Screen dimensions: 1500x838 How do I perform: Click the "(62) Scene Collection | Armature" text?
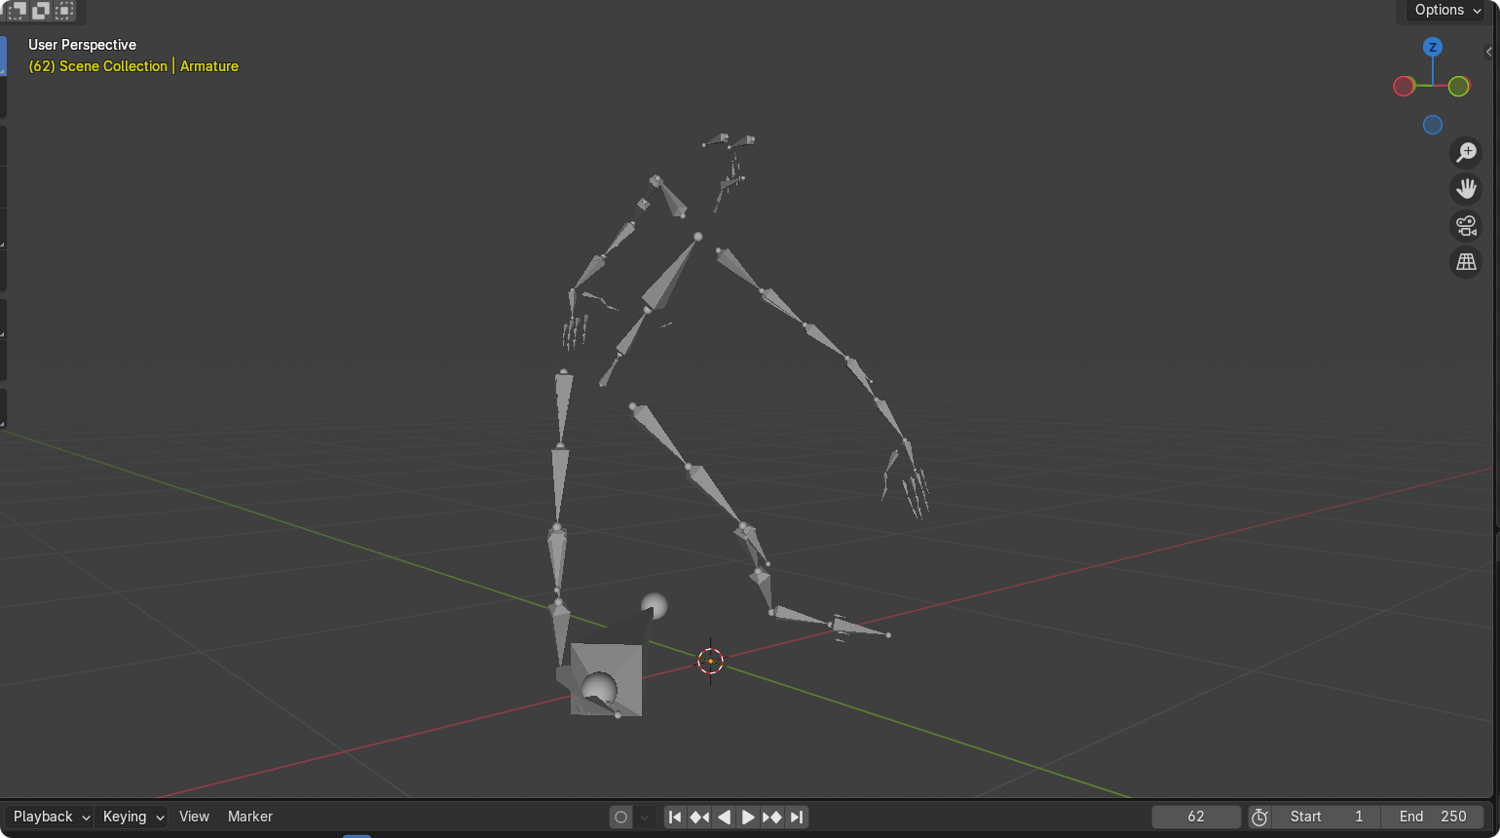(x=133, y=66)
